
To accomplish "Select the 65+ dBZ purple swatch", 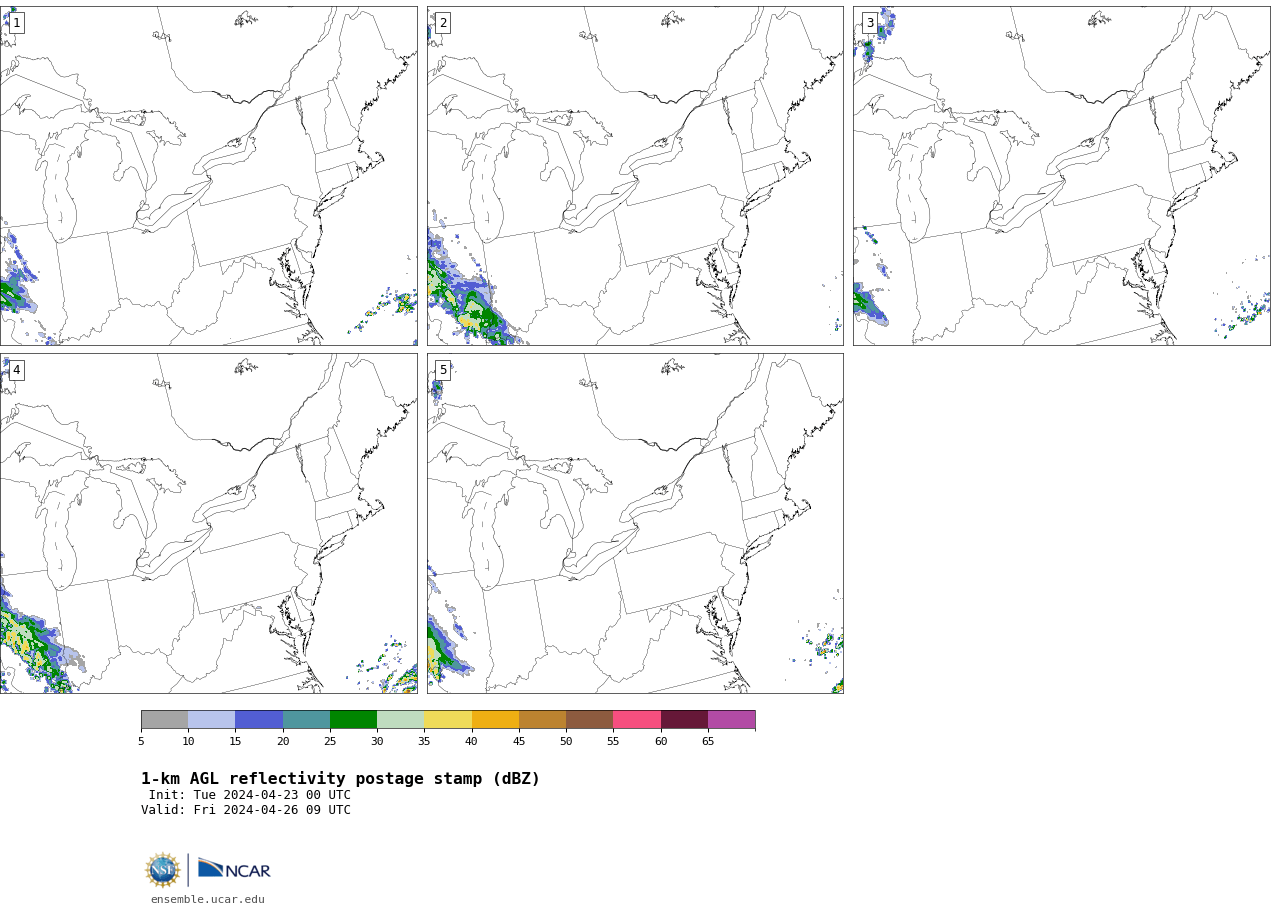I will click(x=731, y=720).
